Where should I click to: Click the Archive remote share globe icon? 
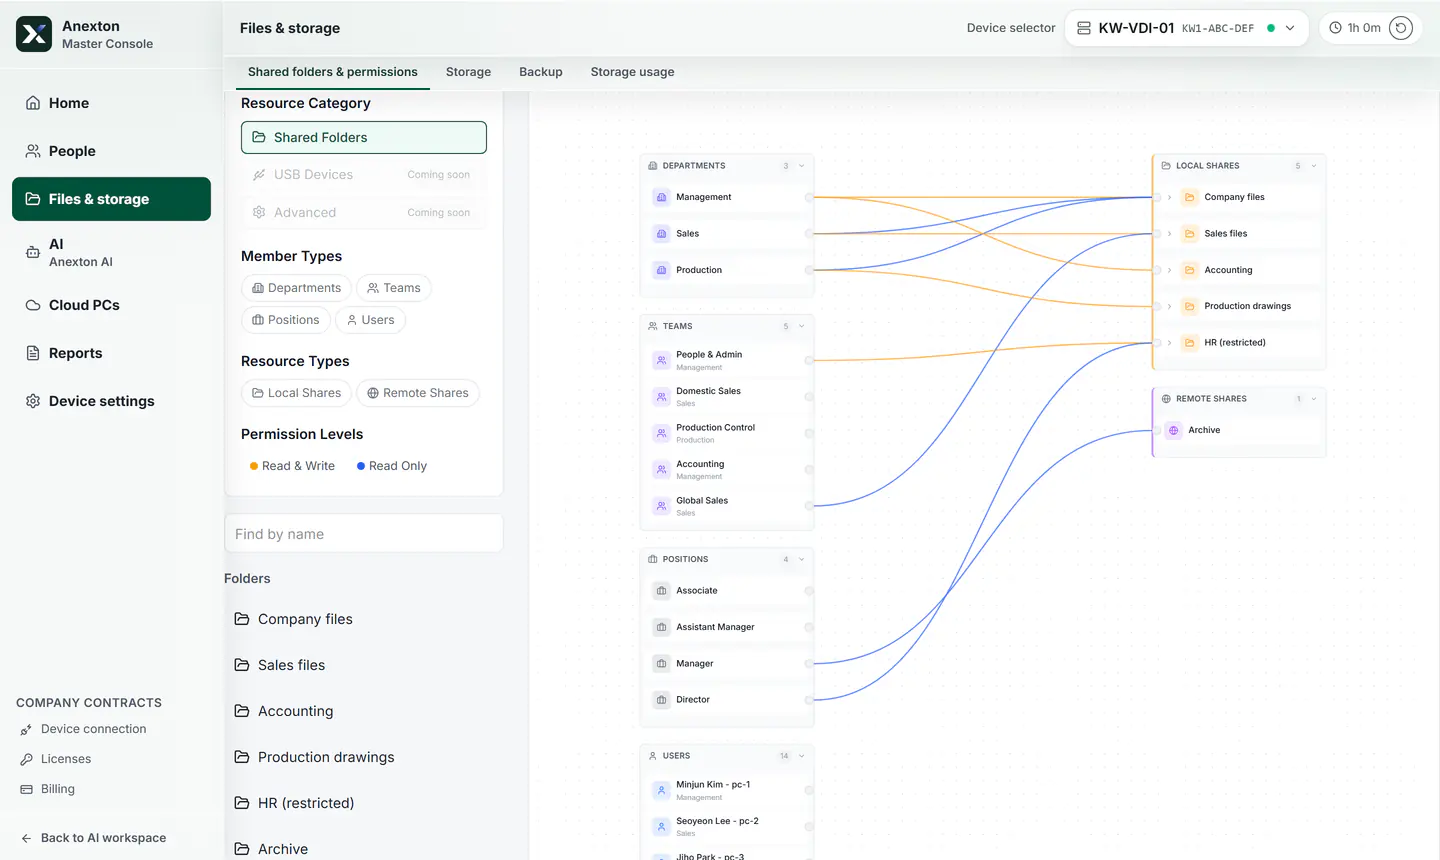pyautogui.click(x=1174, y=430)
